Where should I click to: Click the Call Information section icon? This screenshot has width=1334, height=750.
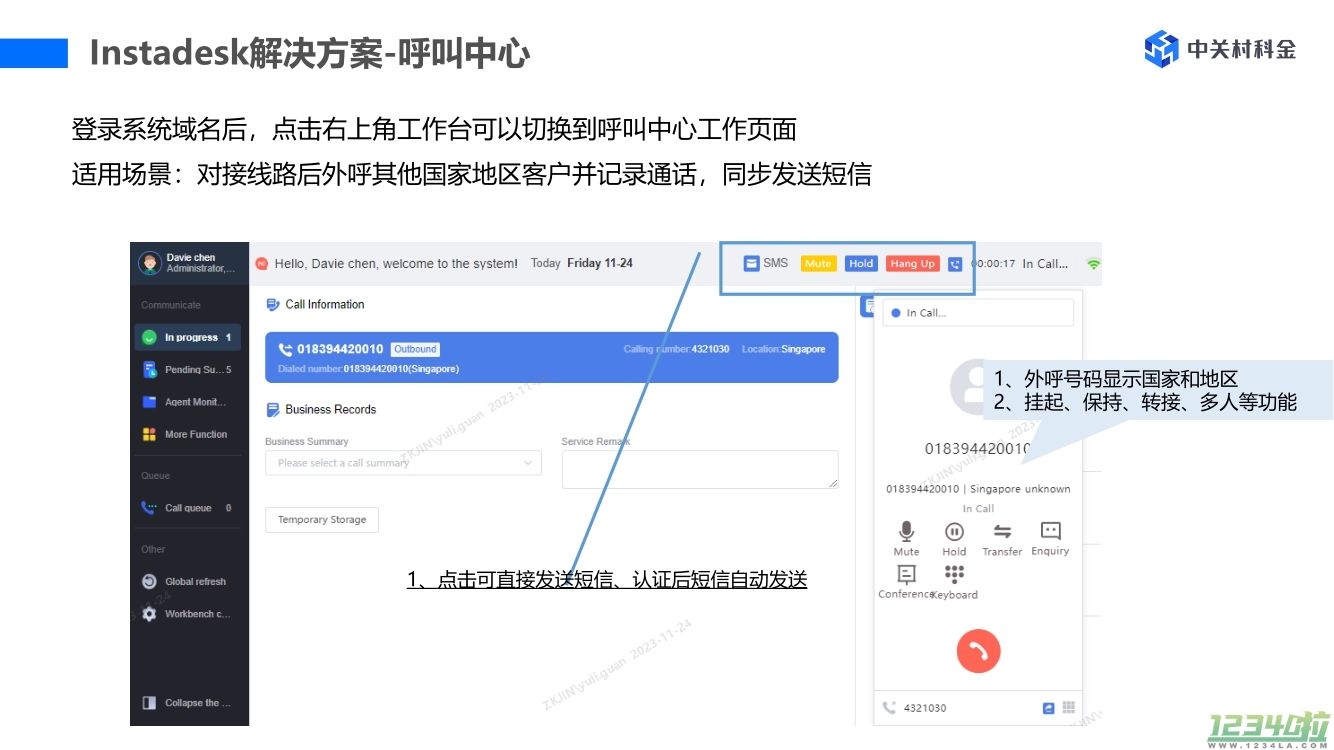coord(273,305)
